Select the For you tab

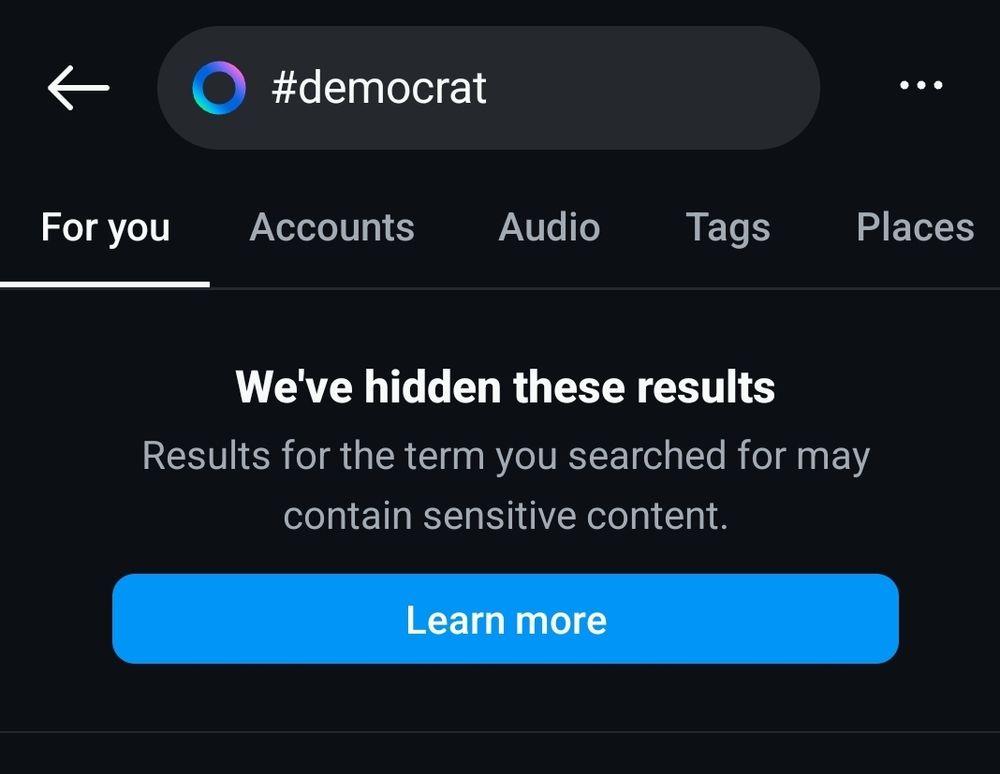click(105, 228)
